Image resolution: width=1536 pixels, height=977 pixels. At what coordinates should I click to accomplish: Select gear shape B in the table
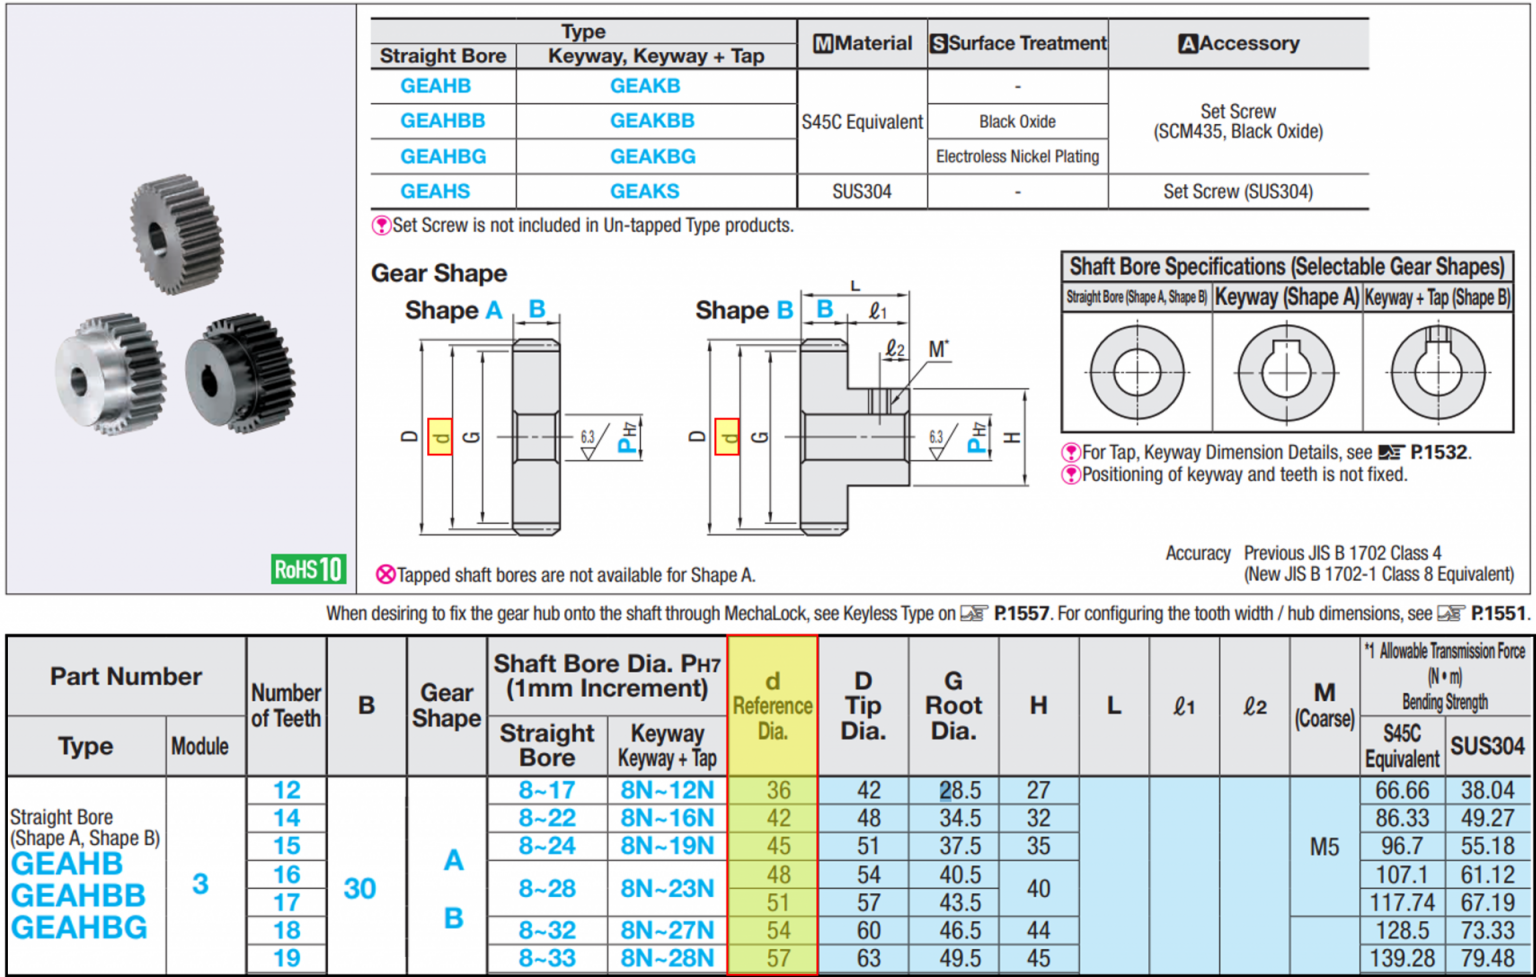pos(453,918)
